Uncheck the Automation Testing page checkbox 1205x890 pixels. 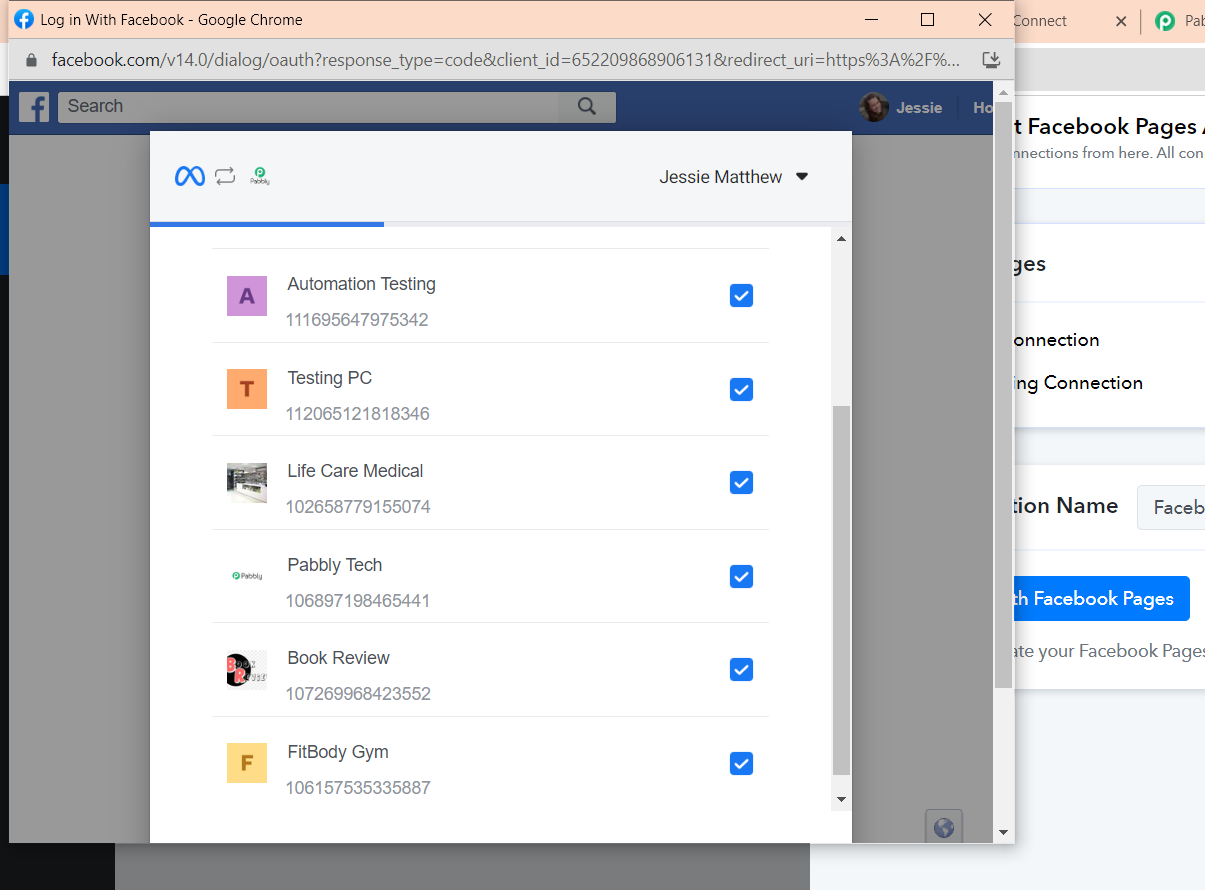pos(741,296)
